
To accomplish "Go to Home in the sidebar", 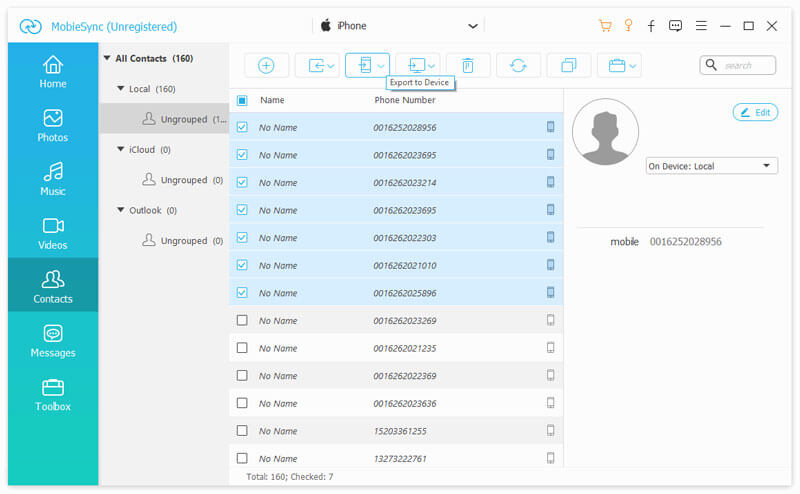I will coord(53,71).
